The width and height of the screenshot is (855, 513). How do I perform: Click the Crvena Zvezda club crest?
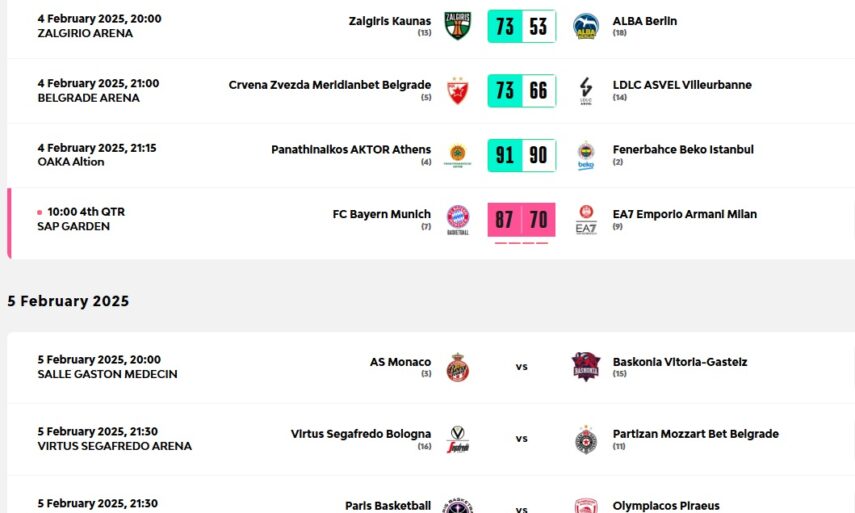pyautogui.click(x=458, y=91)
